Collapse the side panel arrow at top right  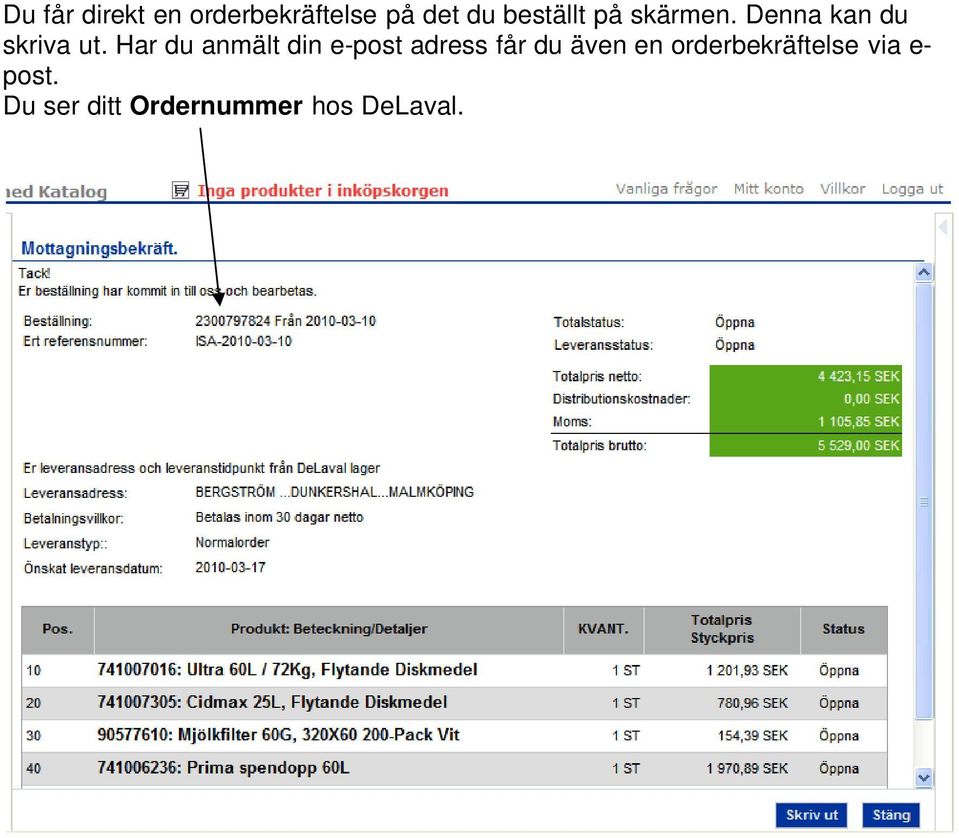(x=943, y=228)
